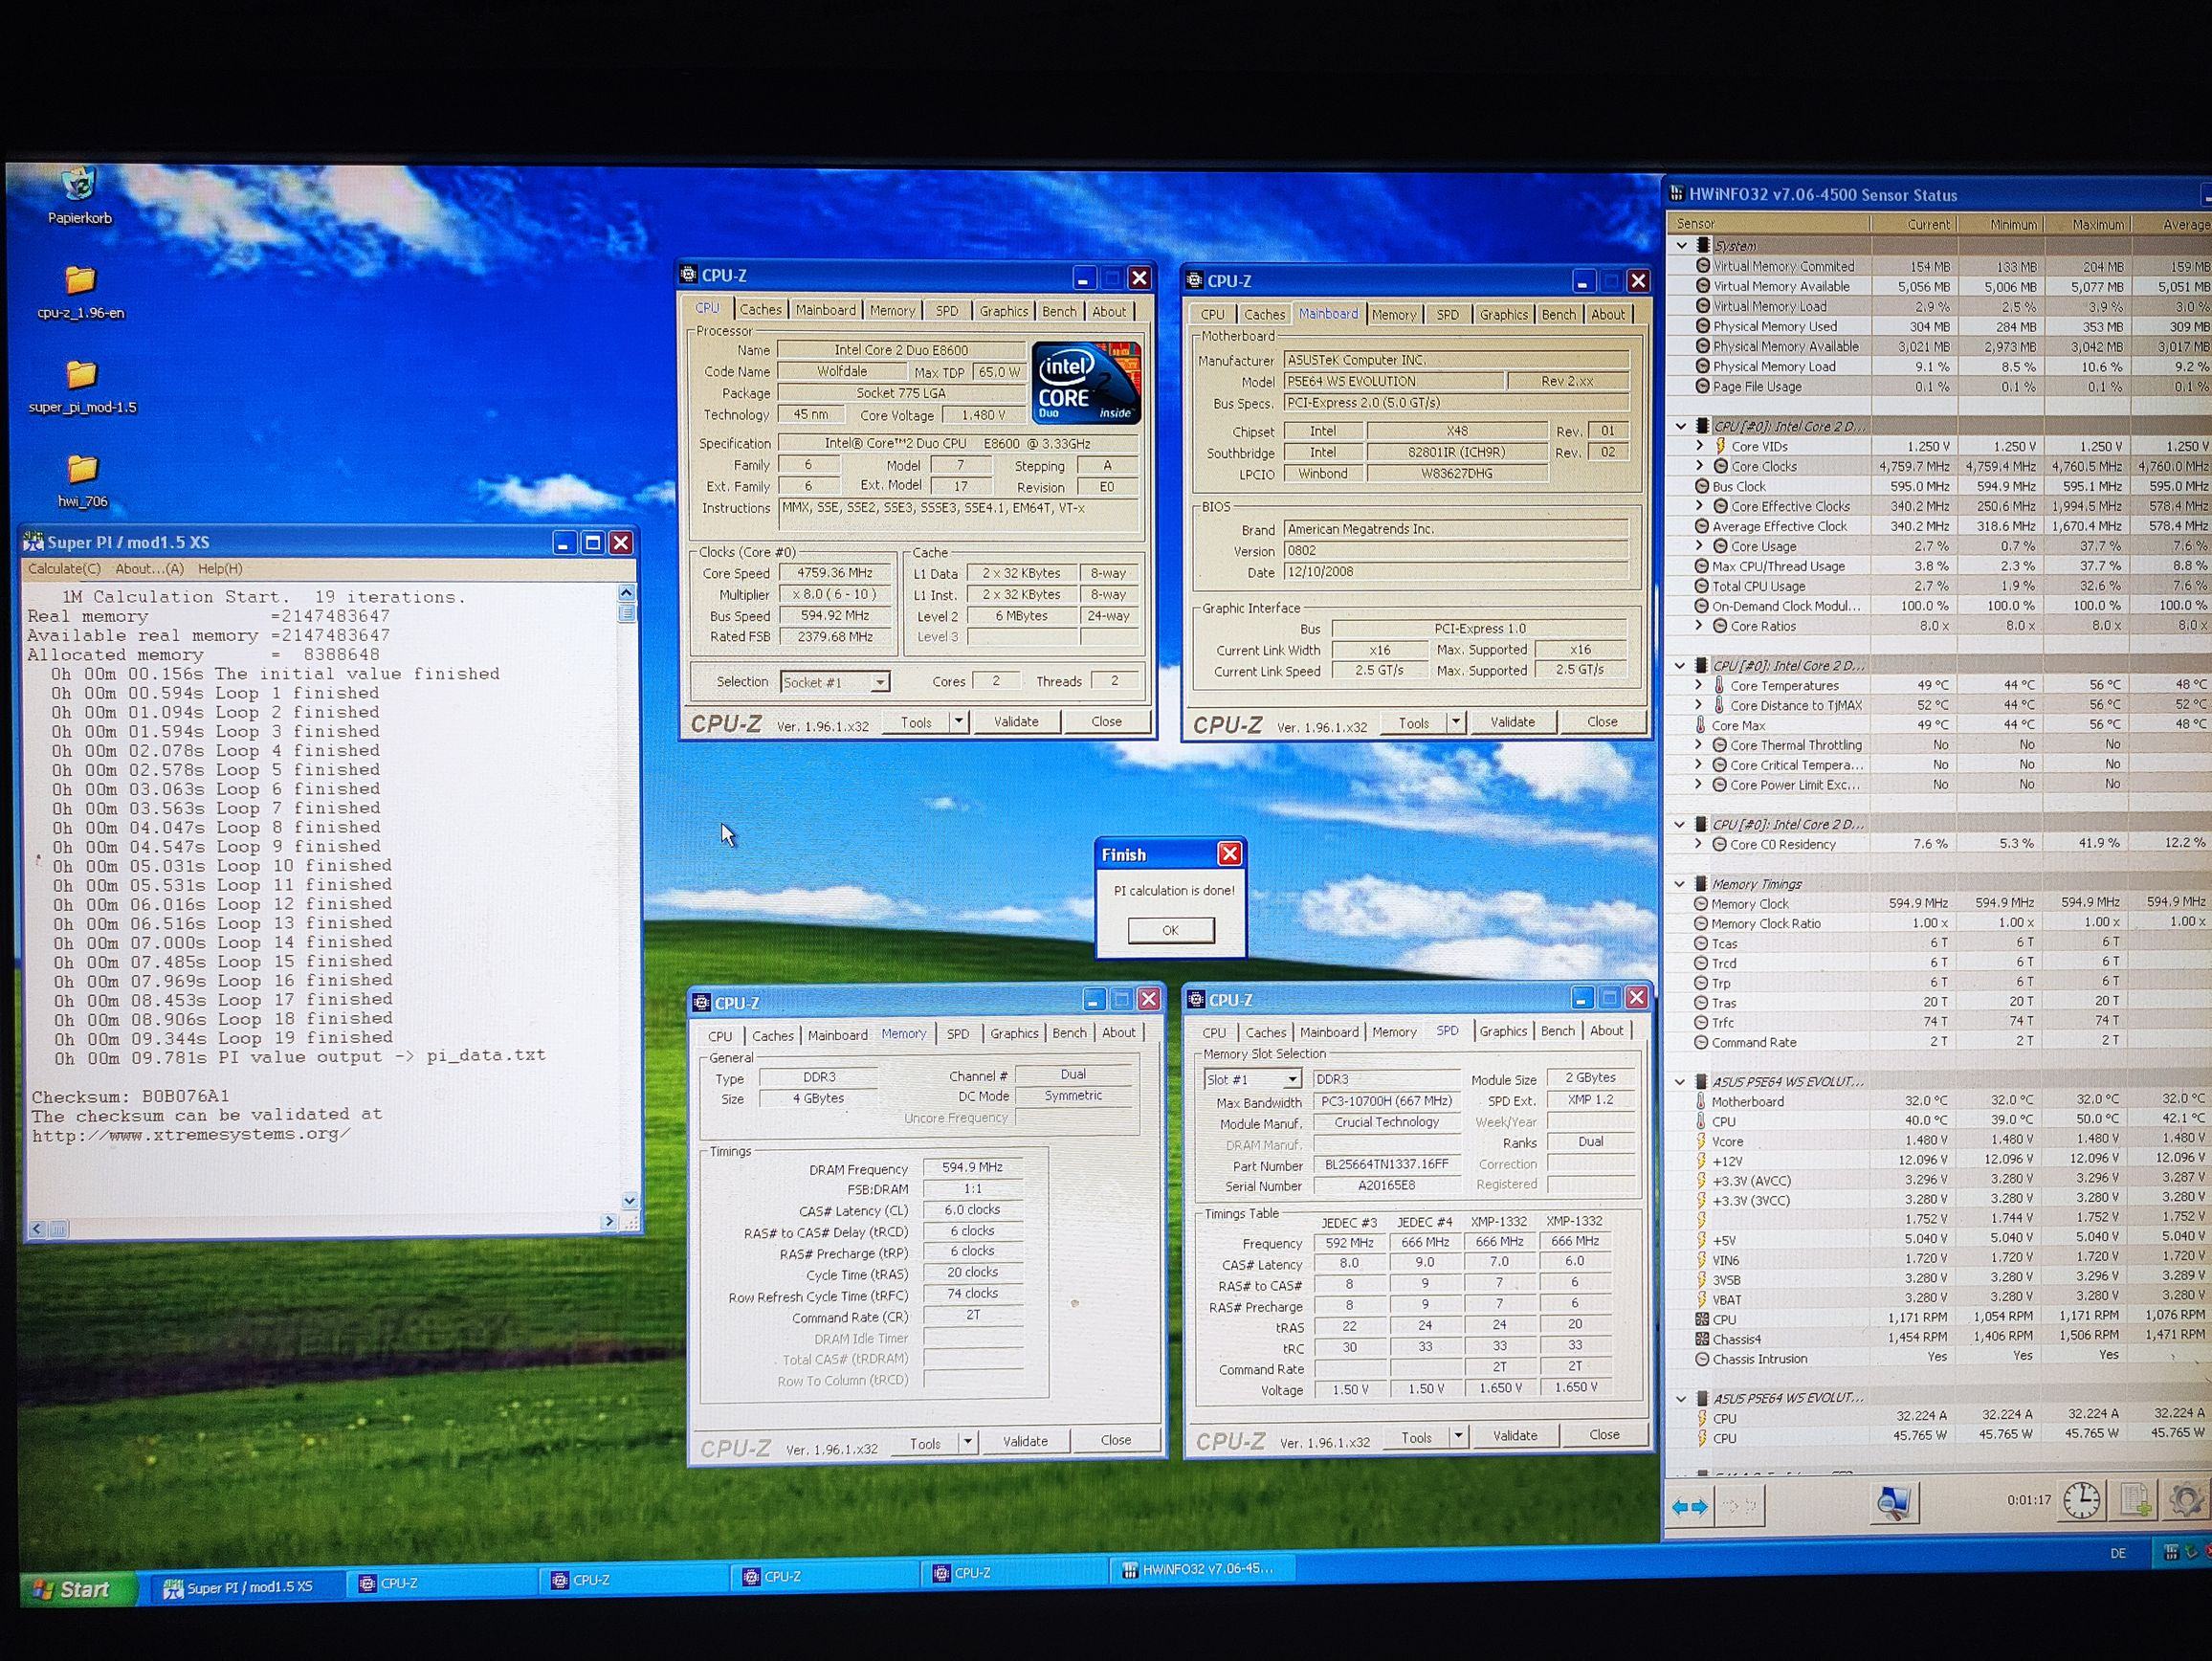The width and height of the screenshot is (2212, 1661).
Task: Click the Chassis Intrusion sensor icon
Action: point(1701,1359)
